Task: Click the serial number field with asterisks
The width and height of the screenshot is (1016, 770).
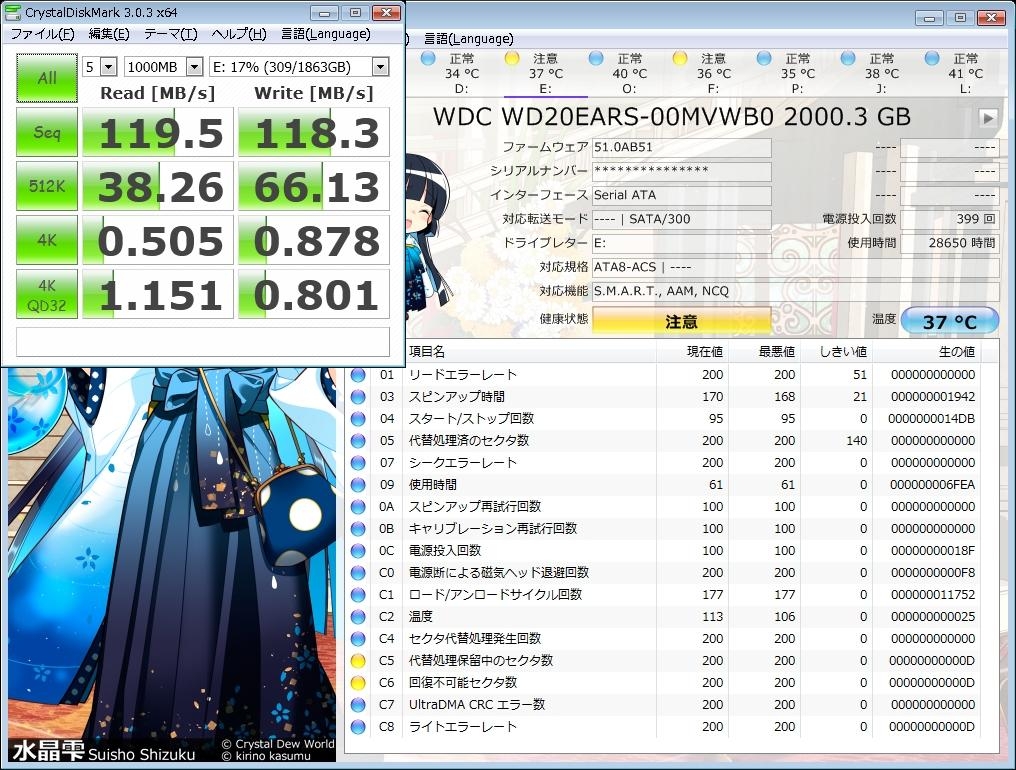Action: [x=681, y=171]
